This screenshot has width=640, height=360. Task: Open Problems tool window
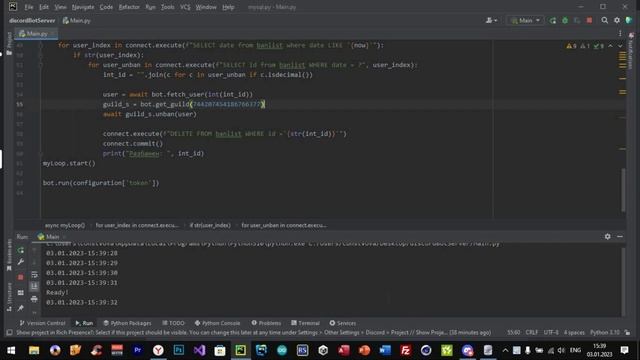pos(266,323)
